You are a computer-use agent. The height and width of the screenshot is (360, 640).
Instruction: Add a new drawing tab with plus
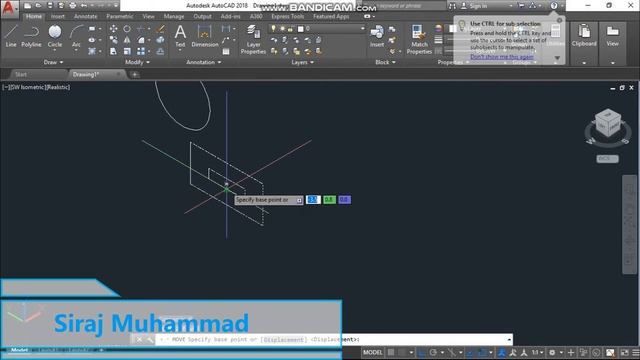point(134,74)
